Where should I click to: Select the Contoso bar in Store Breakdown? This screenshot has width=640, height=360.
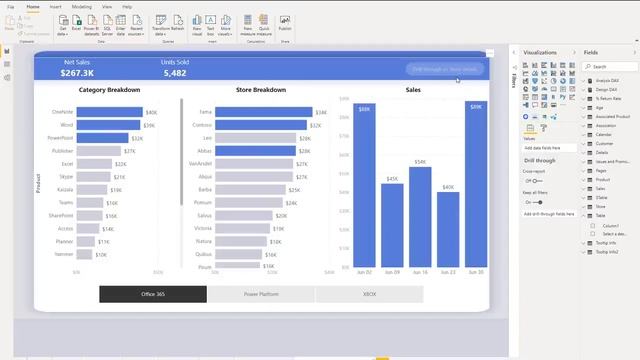[x=261, y=125]
